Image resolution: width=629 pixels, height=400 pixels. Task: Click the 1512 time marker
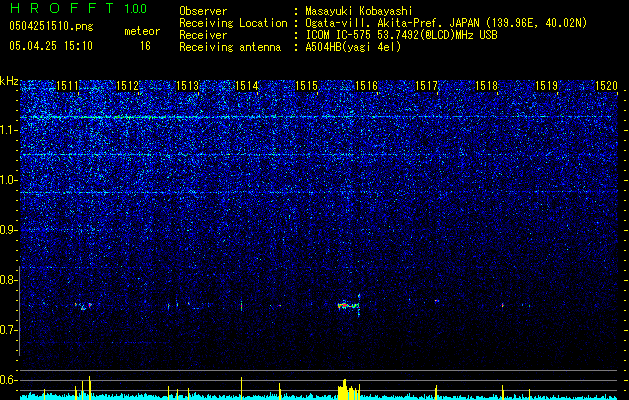(128, 85)
